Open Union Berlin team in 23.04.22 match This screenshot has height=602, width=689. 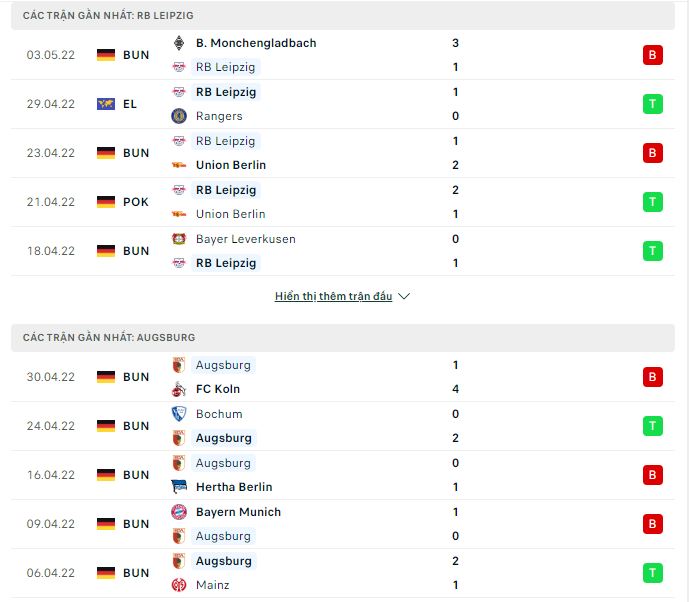pyautogui.click(x=231, y=165)
